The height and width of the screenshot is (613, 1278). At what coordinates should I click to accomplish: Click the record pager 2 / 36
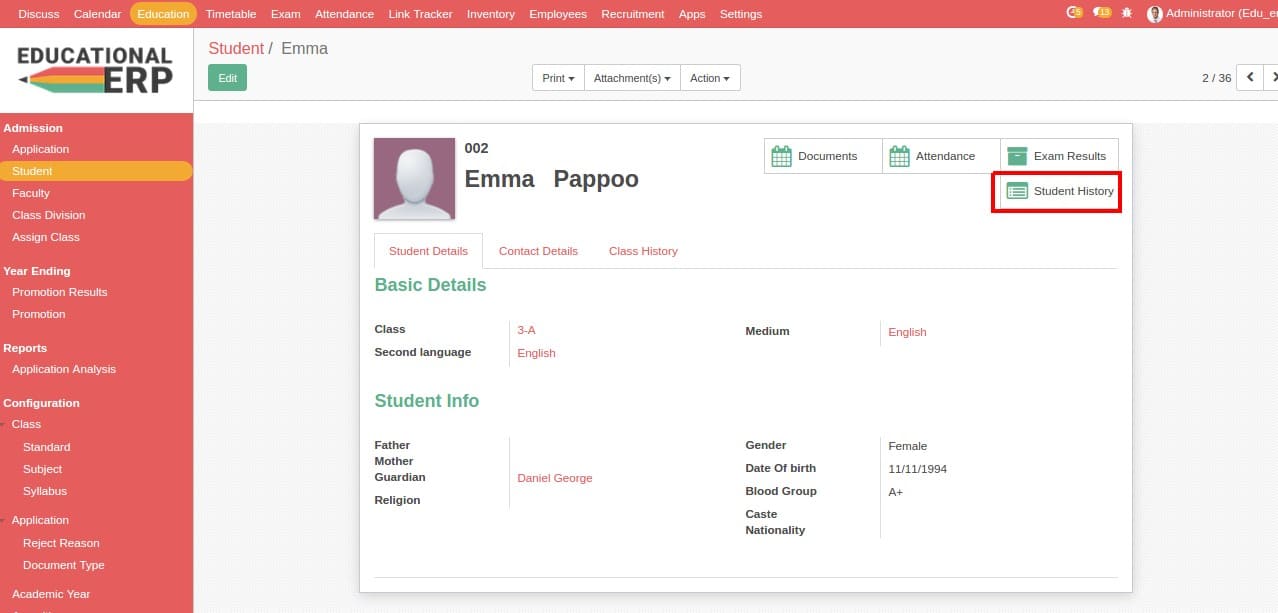1217,78
